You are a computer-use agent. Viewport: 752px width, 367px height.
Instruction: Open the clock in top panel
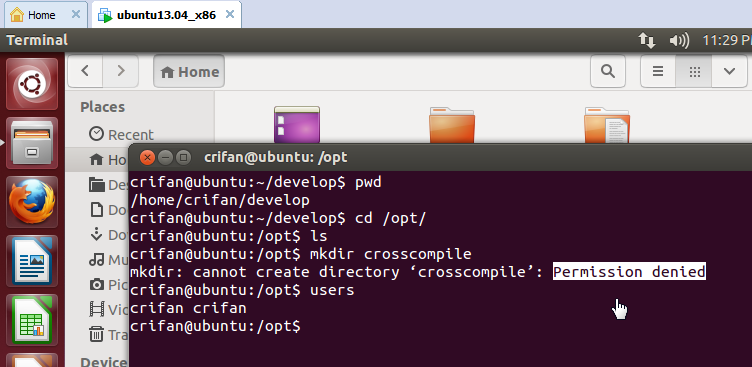click(x=727, y=40)
